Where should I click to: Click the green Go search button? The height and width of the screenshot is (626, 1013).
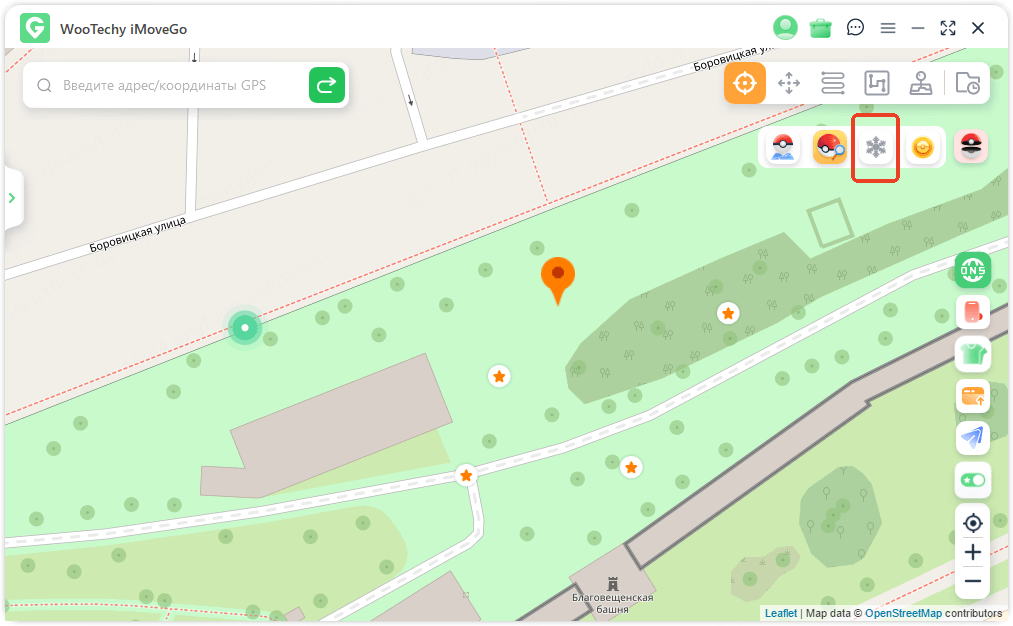tap(327, 85)
